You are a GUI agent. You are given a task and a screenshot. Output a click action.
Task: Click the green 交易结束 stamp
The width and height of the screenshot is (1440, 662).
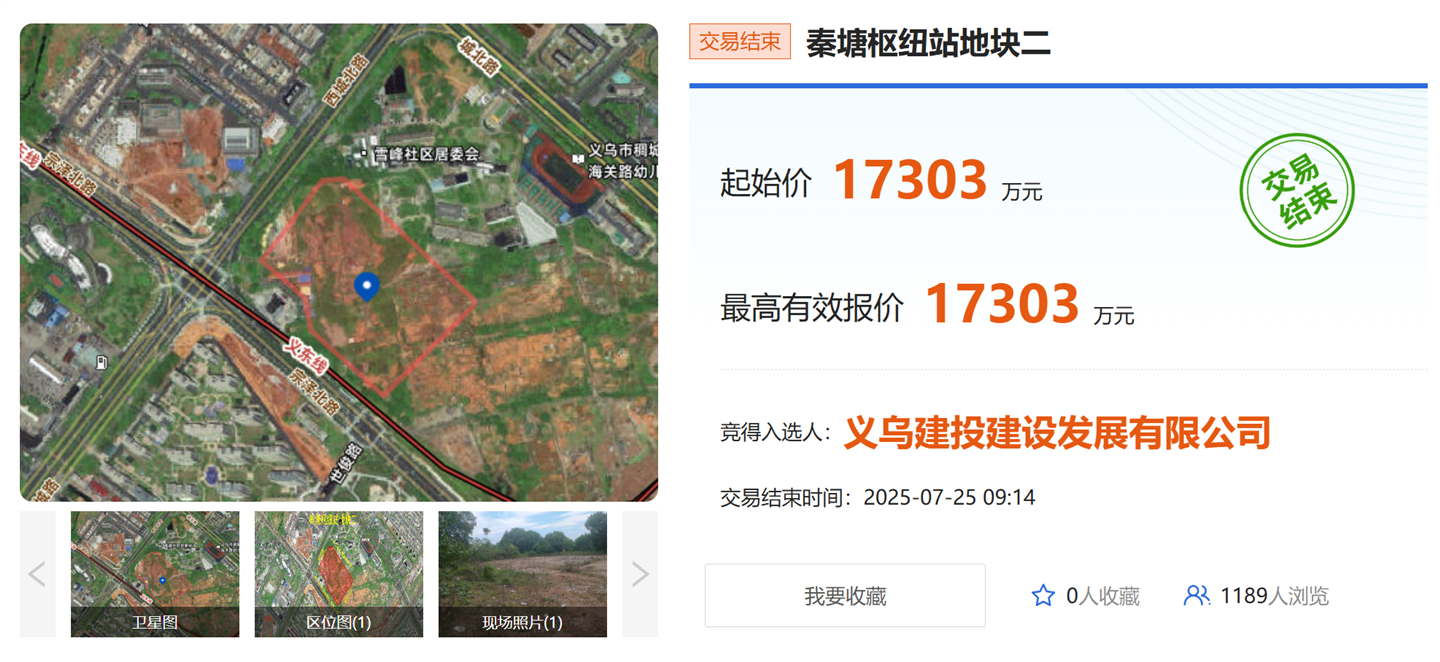[1297, 190]
